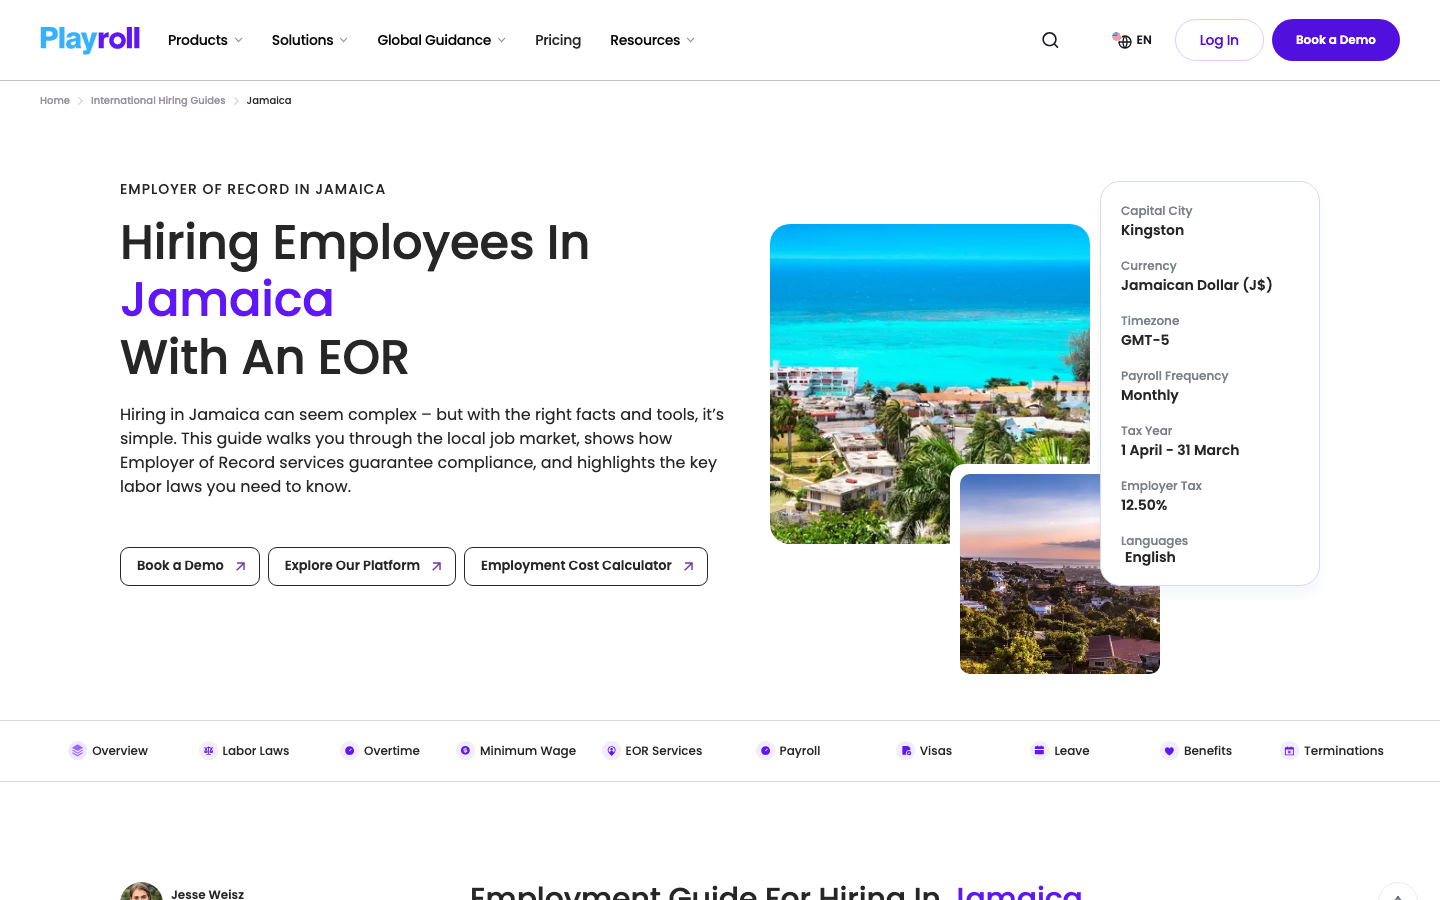Image resolution: width=1440 pixels, height=900 pixels.
Task: Click the Overview layers icon
Action: pos(77,751)
